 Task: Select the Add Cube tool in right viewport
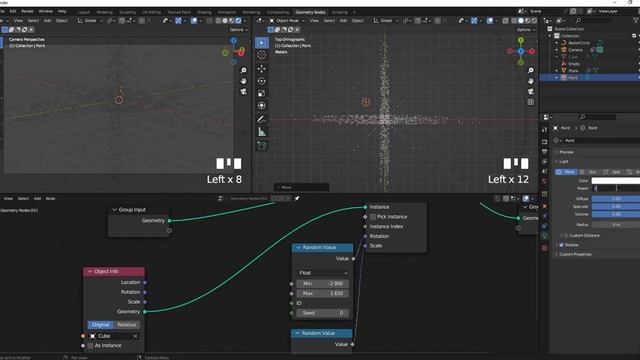[262, 145]
